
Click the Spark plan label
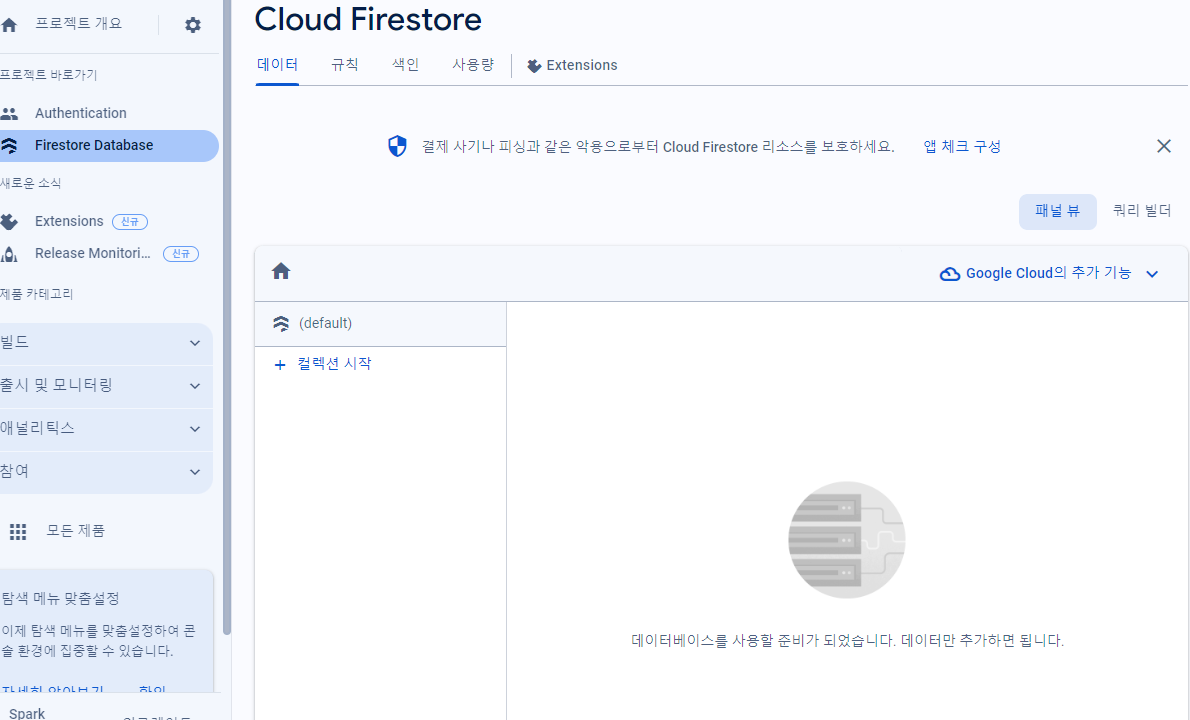click(x=27, y=713)
